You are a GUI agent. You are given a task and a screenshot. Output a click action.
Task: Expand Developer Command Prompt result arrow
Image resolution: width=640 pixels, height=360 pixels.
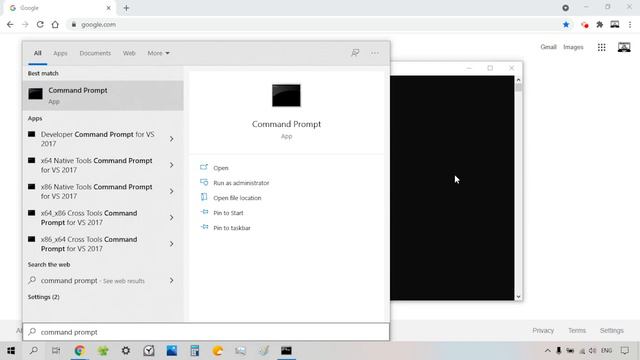pyautogui.click(x=171, y=139)
